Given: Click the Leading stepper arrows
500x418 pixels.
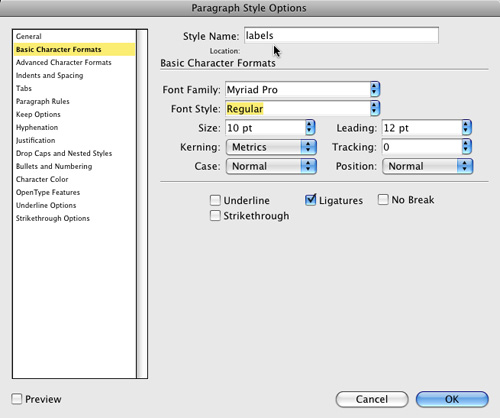Looking at the screenshot, I should pos(466,128).
